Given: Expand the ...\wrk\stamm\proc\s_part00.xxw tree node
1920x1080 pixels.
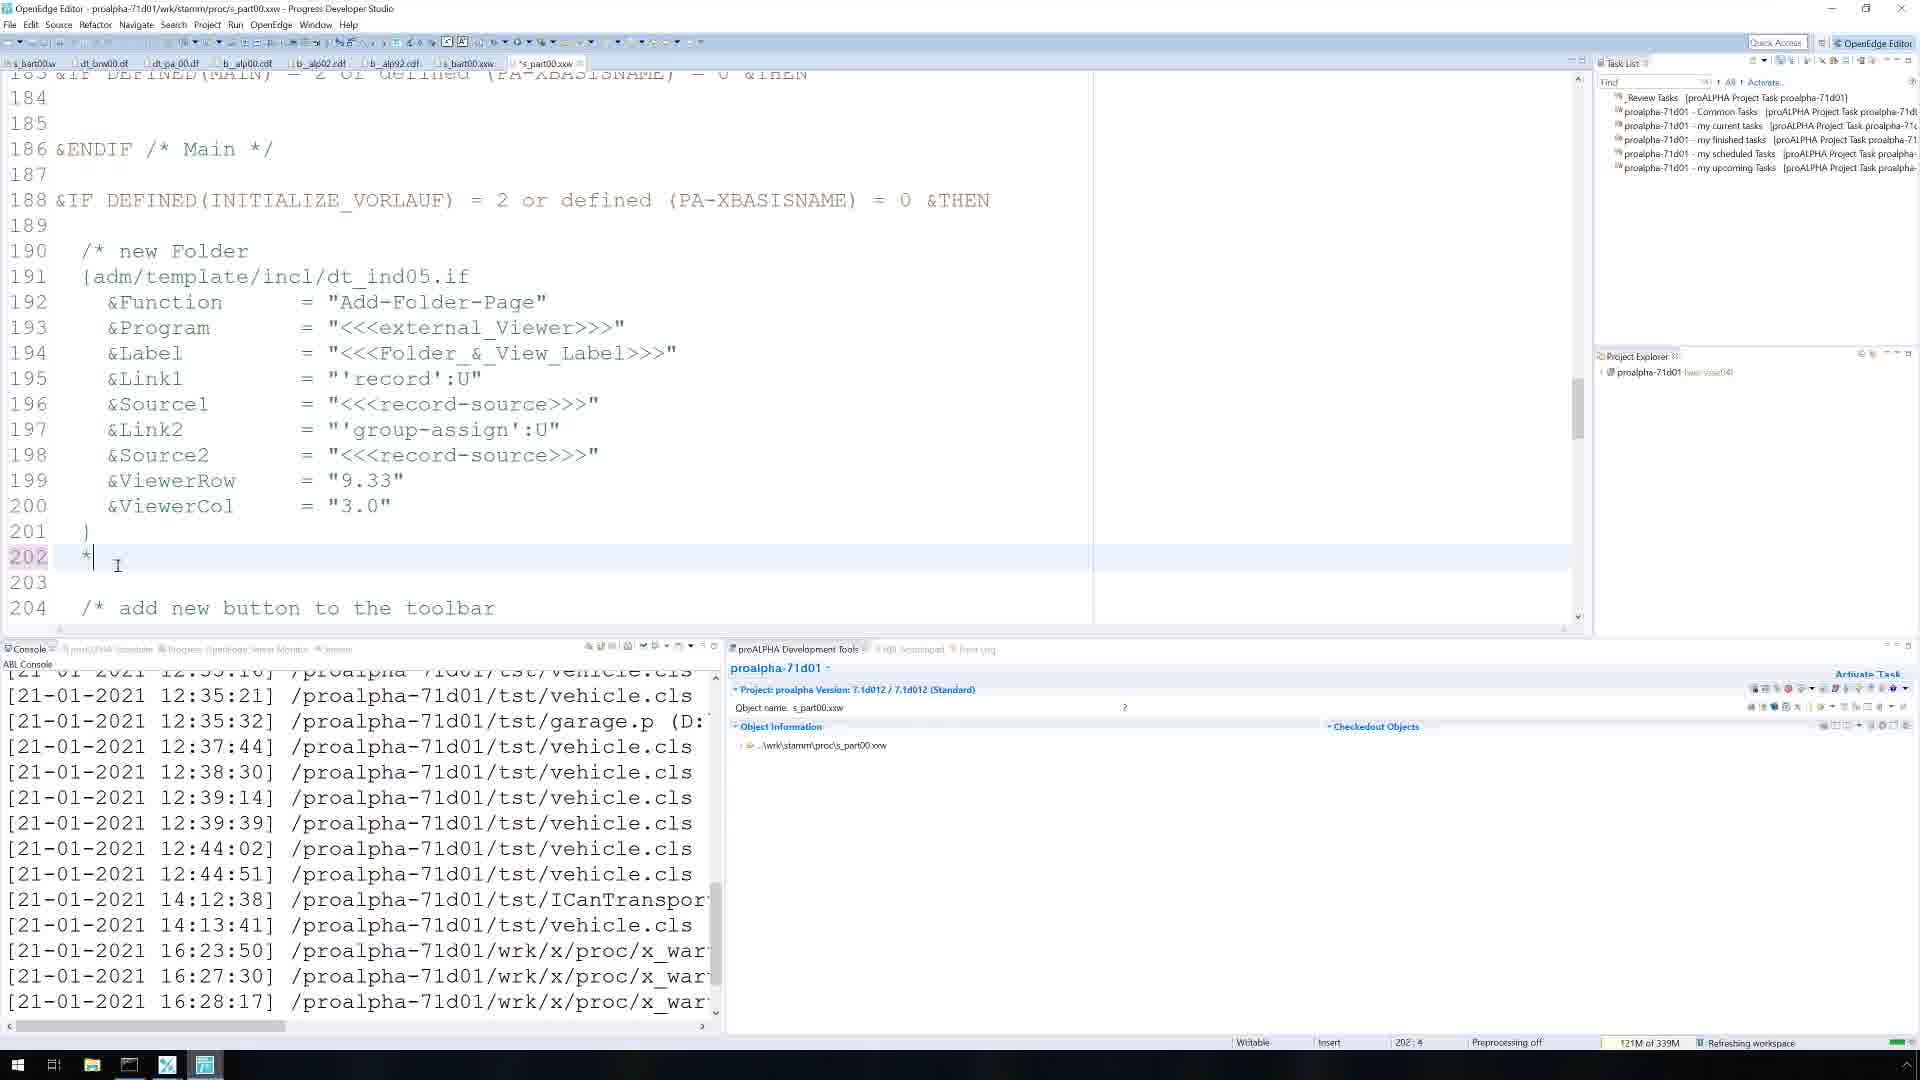Looking at the screenshot, I should pyautogui.click(x=740, y=746).
